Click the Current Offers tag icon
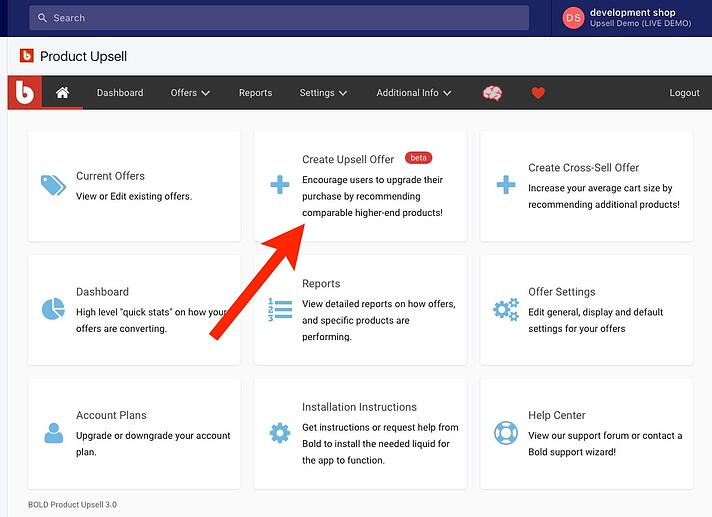 tap(53, 185)
